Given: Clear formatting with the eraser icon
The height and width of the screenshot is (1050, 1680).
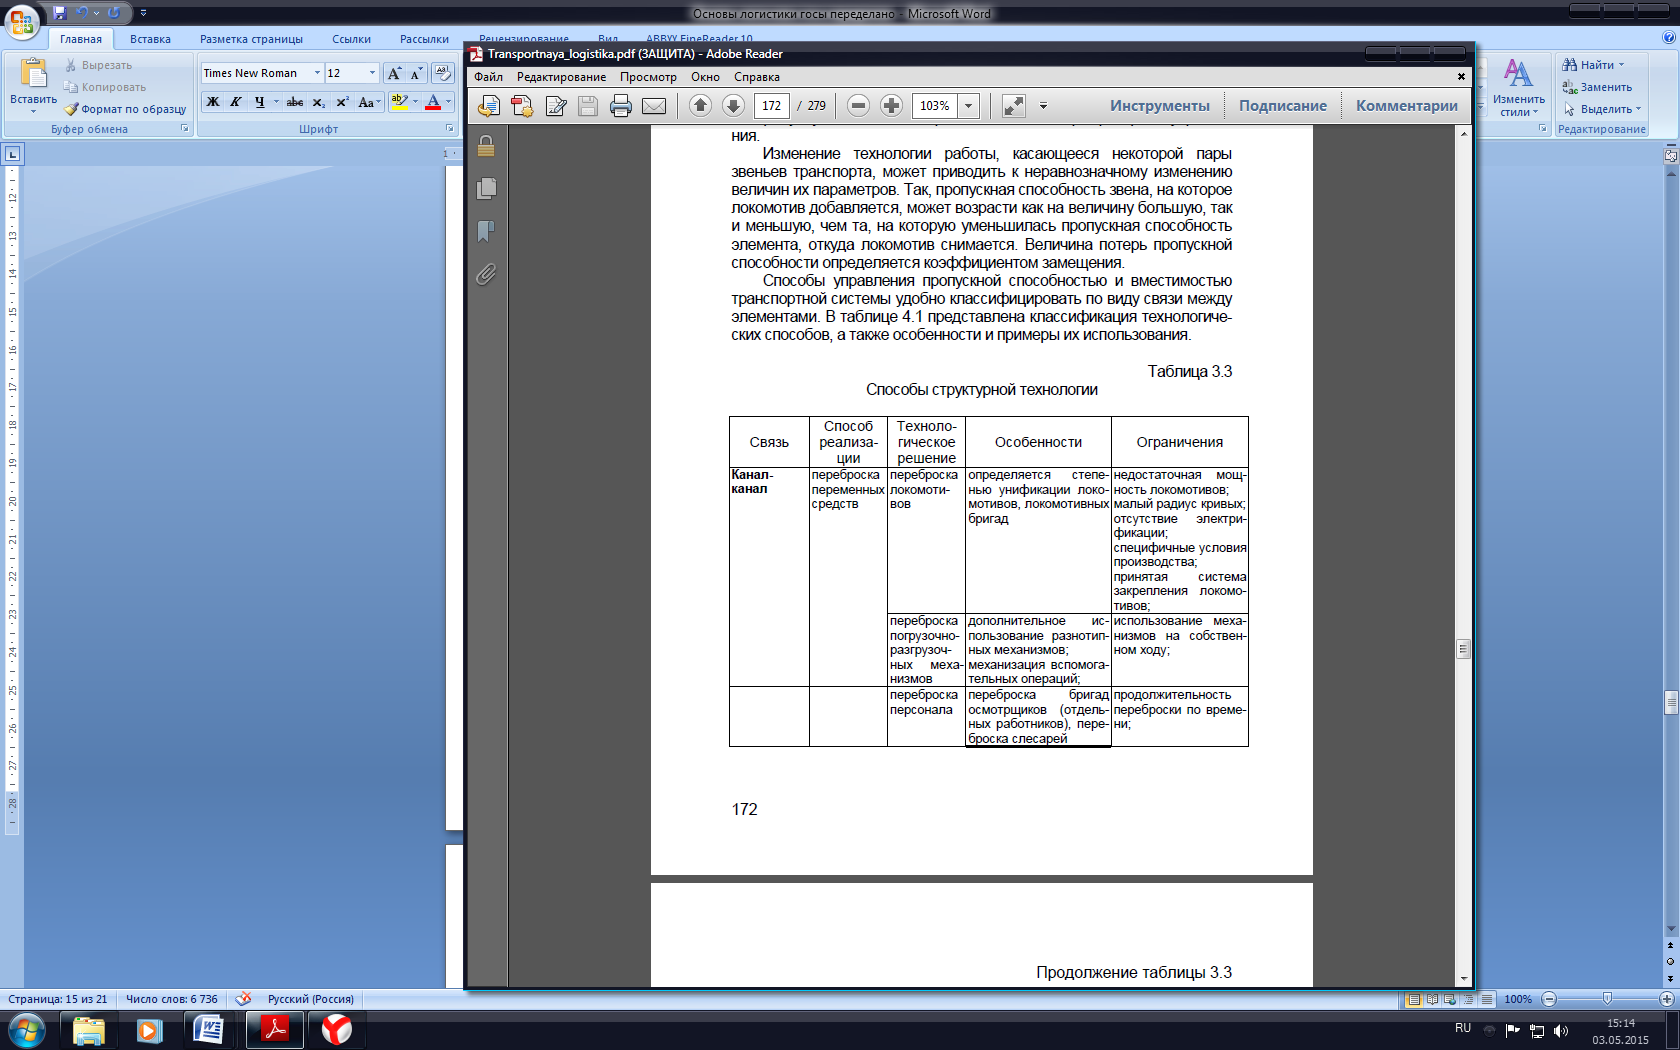Looking at the screenshot, I should point(443,73).
